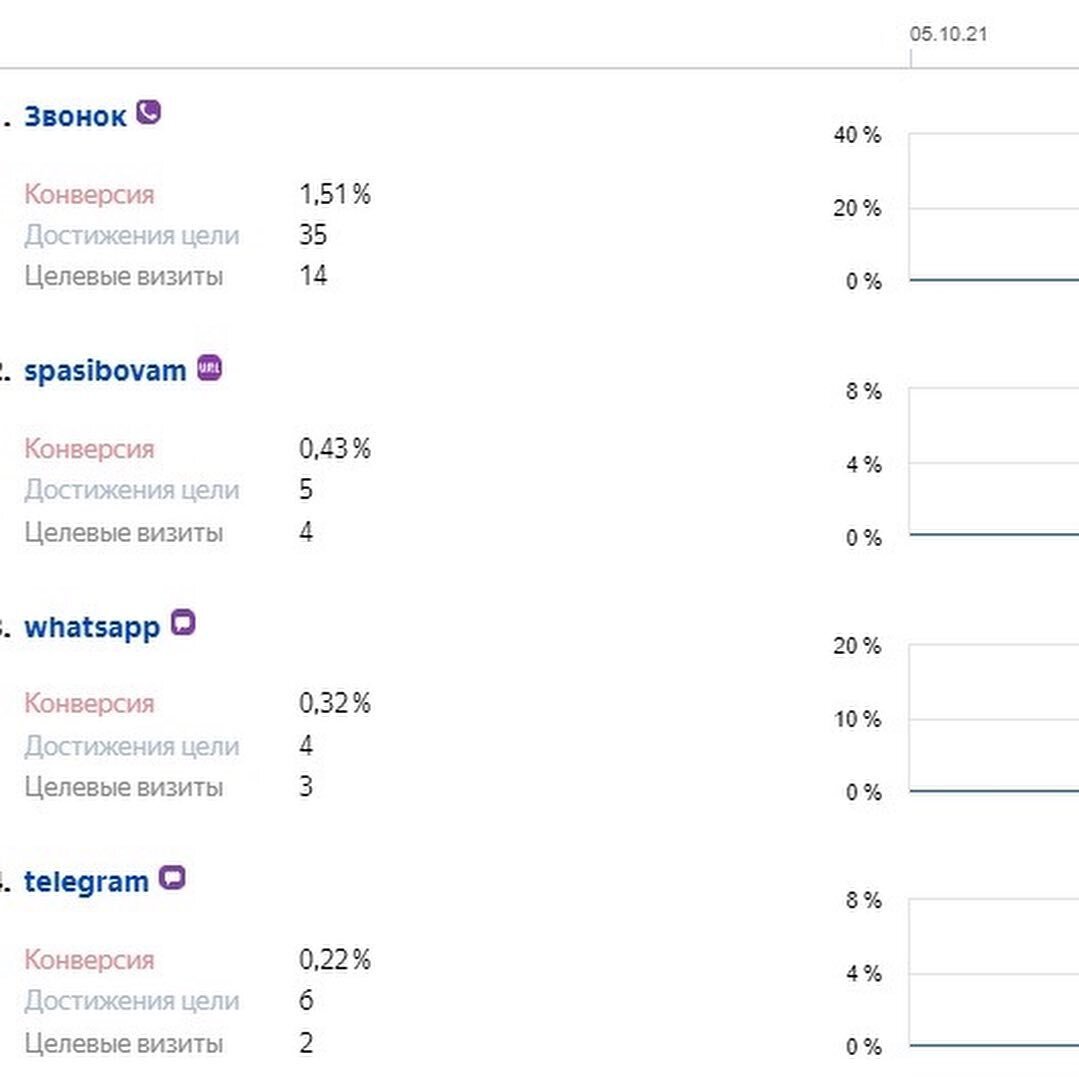Image resolution: width=1079 pixels, height=1079 pixels.
Task: Select Достижения цели under Звонок
Action: 132,236
